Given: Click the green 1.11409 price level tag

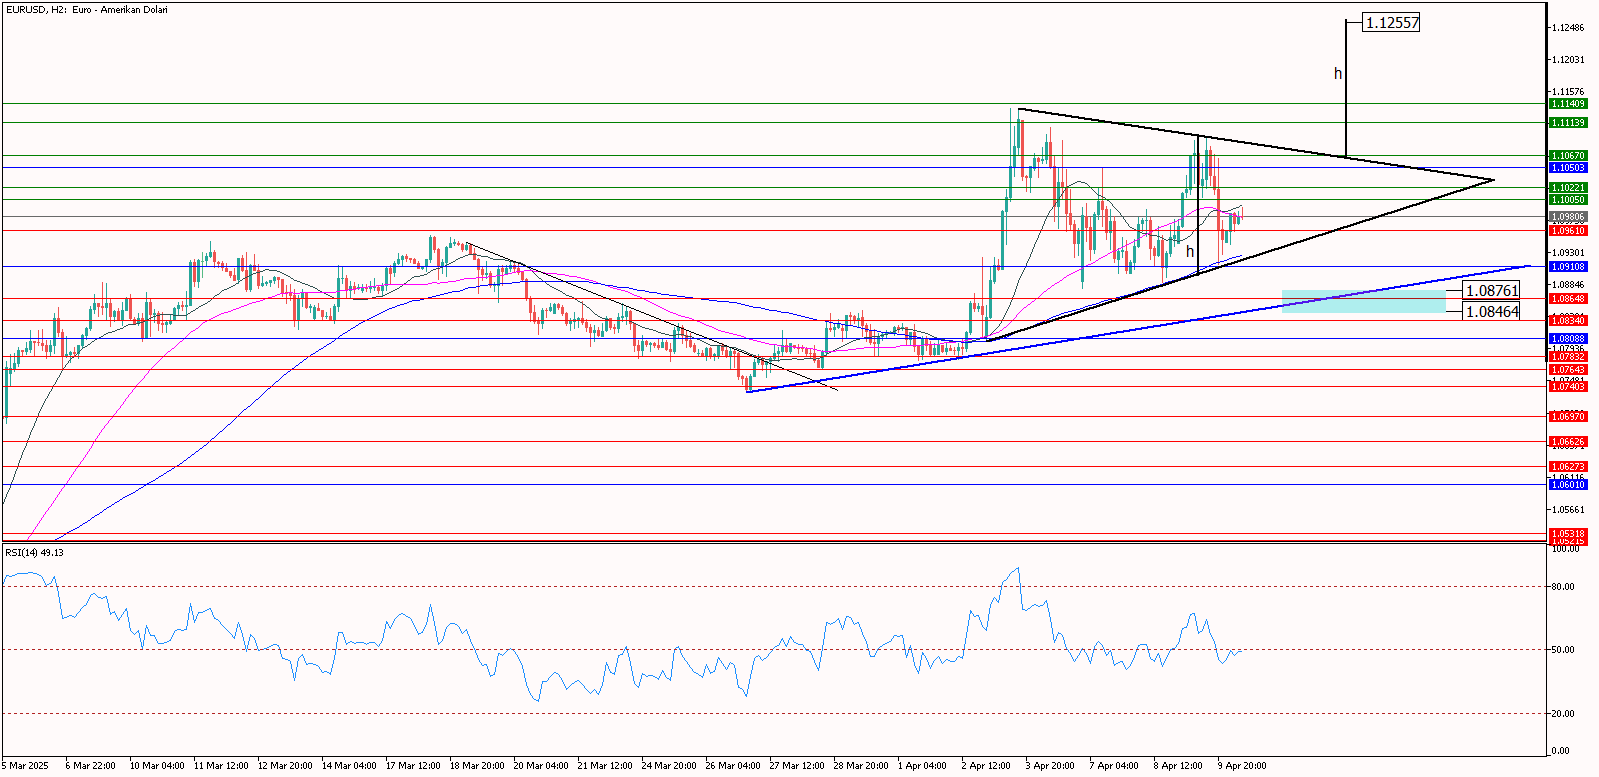Looking at the screenshot, I should 1568,104.
